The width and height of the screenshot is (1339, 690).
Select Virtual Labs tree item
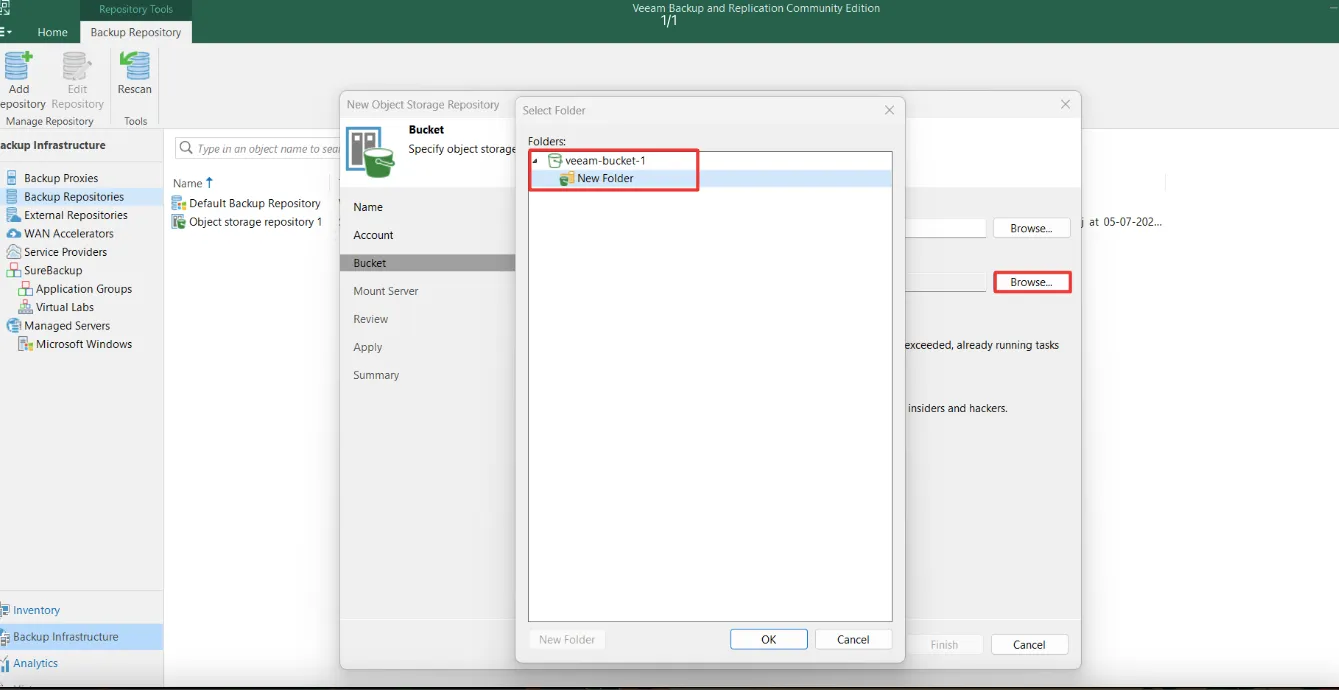click(65, 307)
